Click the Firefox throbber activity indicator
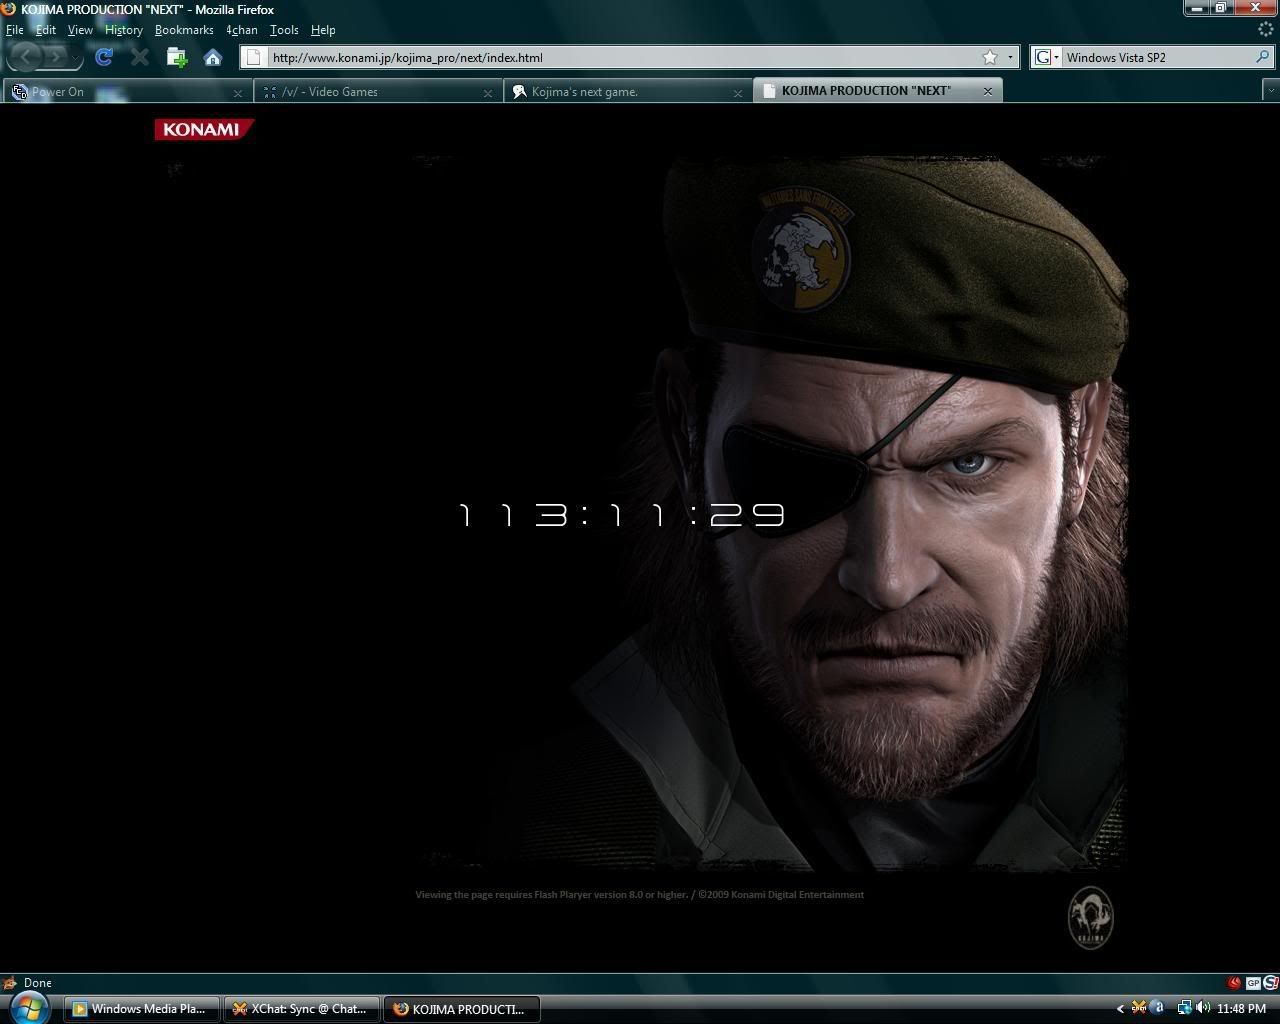This screenshot has width=1280, height=1024. click(x=1266, y=30)
